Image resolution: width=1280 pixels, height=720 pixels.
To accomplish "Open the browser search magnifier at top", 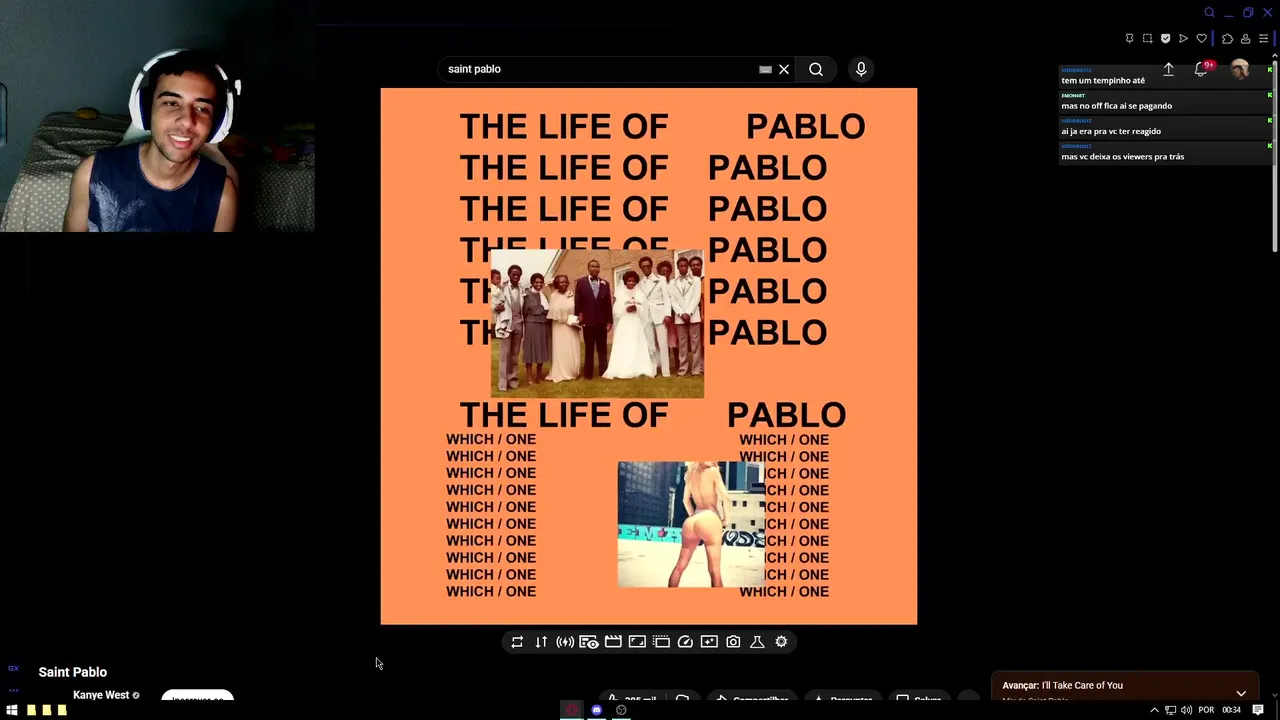I will pyautogui.click(x=1209, y=13).
